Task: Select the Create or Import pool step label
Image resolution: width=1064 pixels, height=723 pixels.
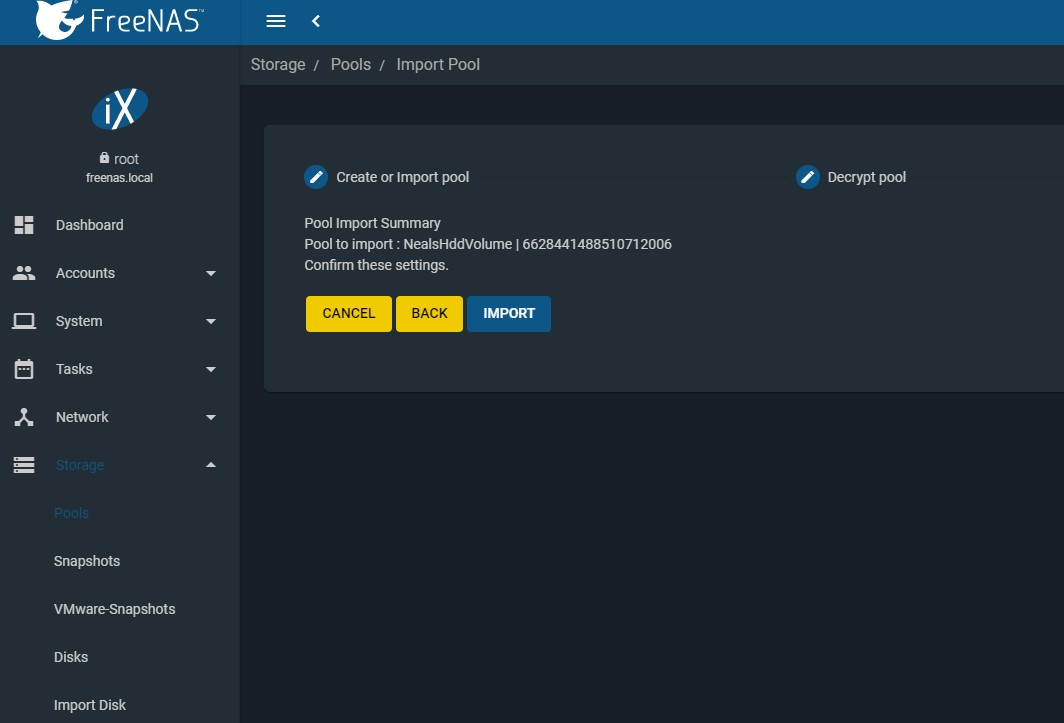Action: tap(402, 177)
